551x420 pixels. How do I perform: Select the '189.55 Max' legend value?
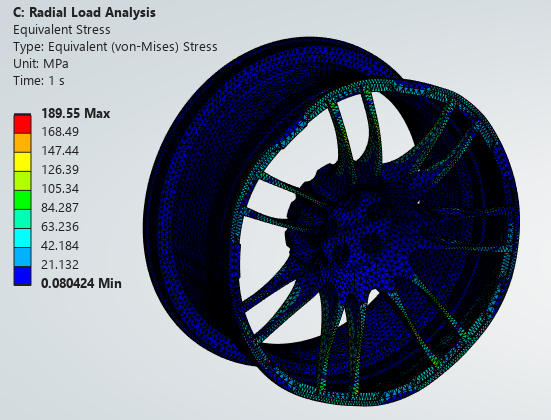click(76, 114)
